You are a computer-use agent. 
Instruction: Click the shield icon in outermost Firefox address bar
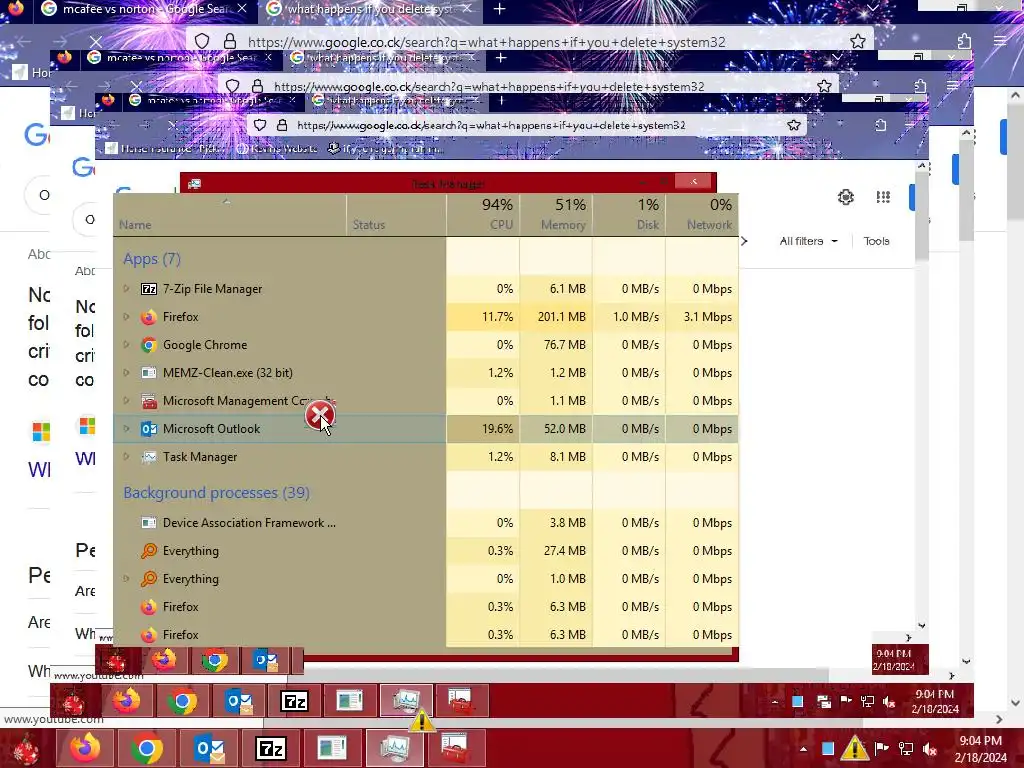pyautogui.click(x=202, y=42)
